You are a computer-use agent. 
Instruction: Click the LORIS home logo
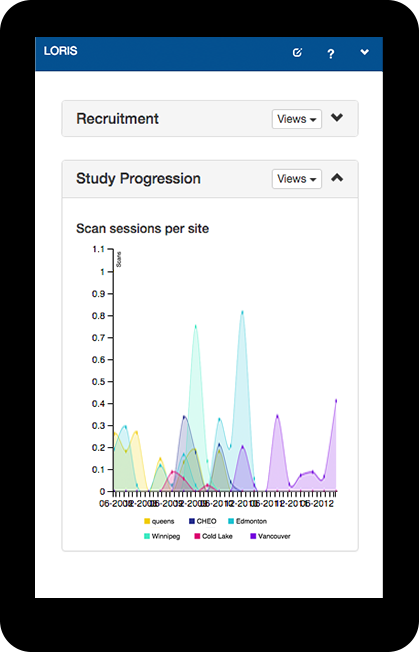click(x=61, y=51)
